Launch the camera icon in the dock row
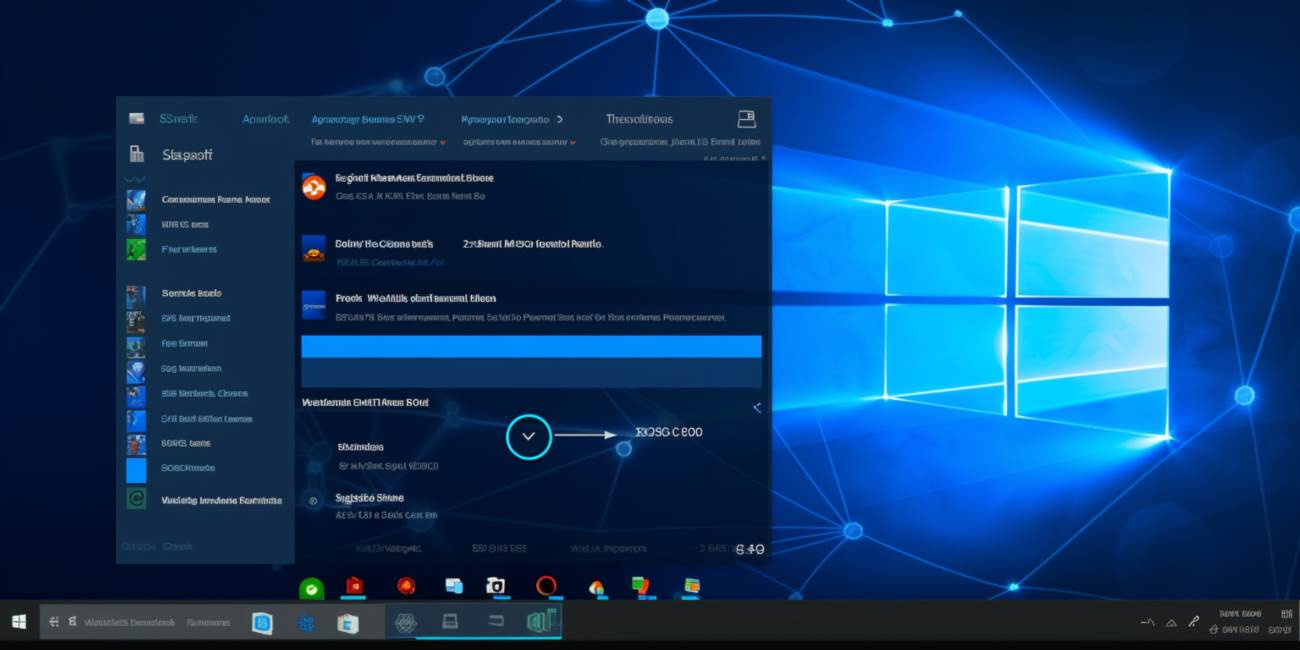Viewport: 1300px width, 650px height. [495, 586]
